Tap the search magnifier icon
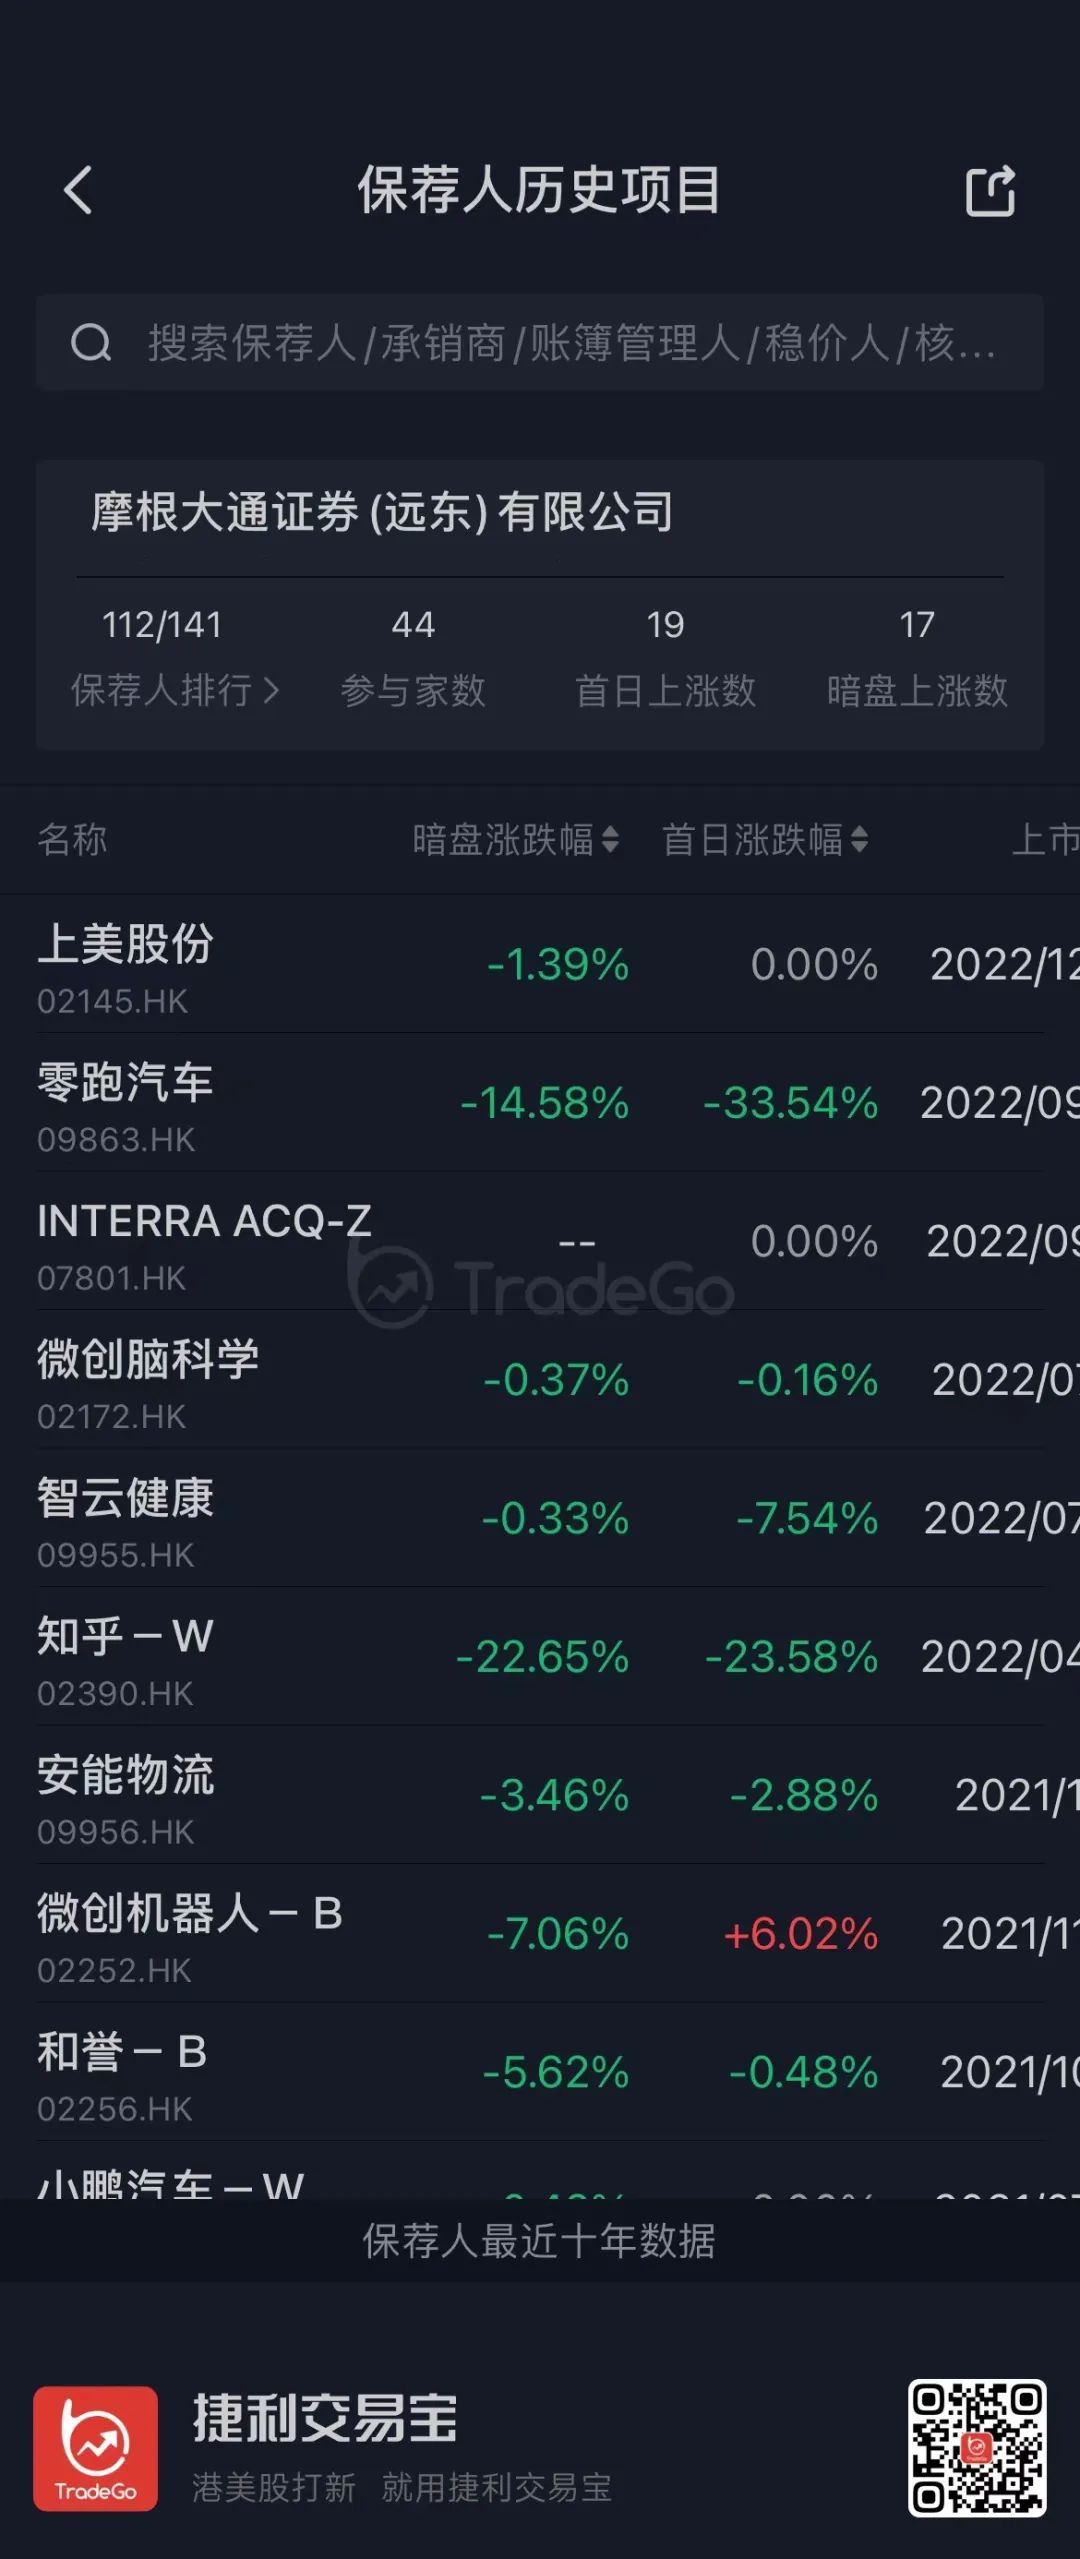Screen dimensions: 1080x2559 pos(91,343)
